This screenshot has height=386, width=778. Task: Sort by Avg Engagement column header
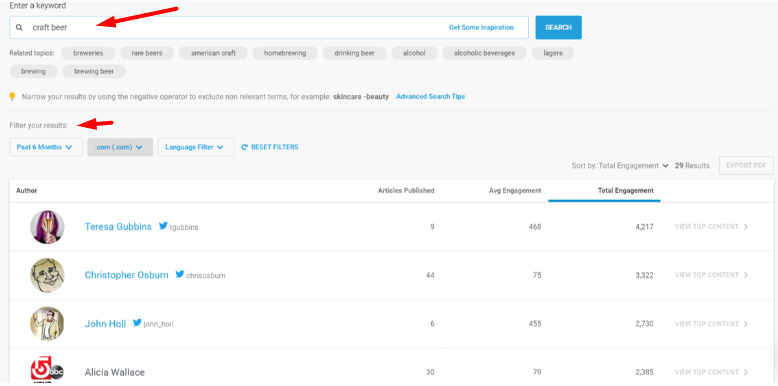coord(515,191)
